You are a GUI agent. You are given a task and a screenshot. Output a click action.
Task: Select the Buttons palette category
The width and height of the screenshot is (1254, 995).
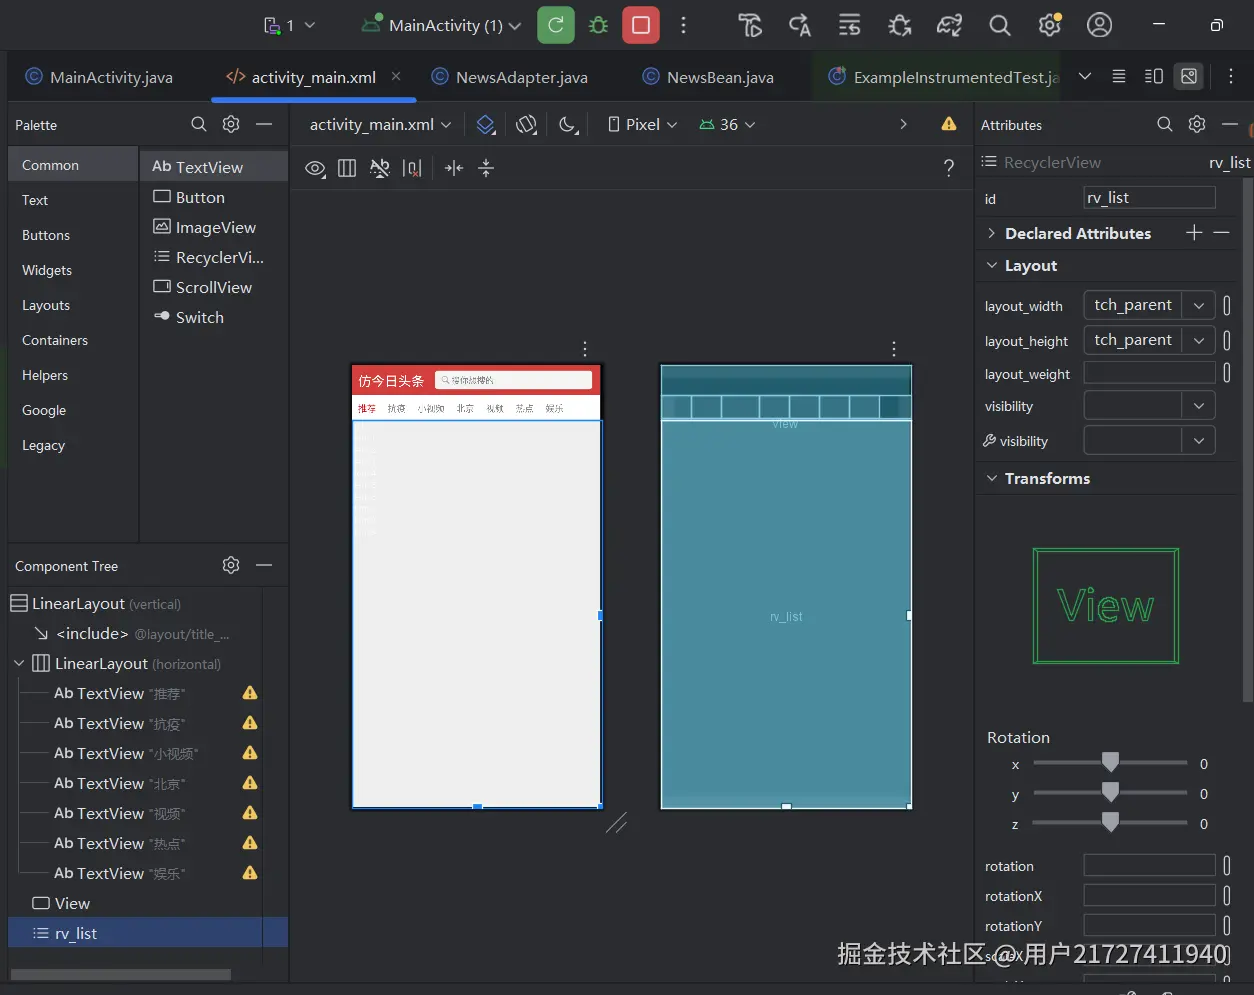46,235
